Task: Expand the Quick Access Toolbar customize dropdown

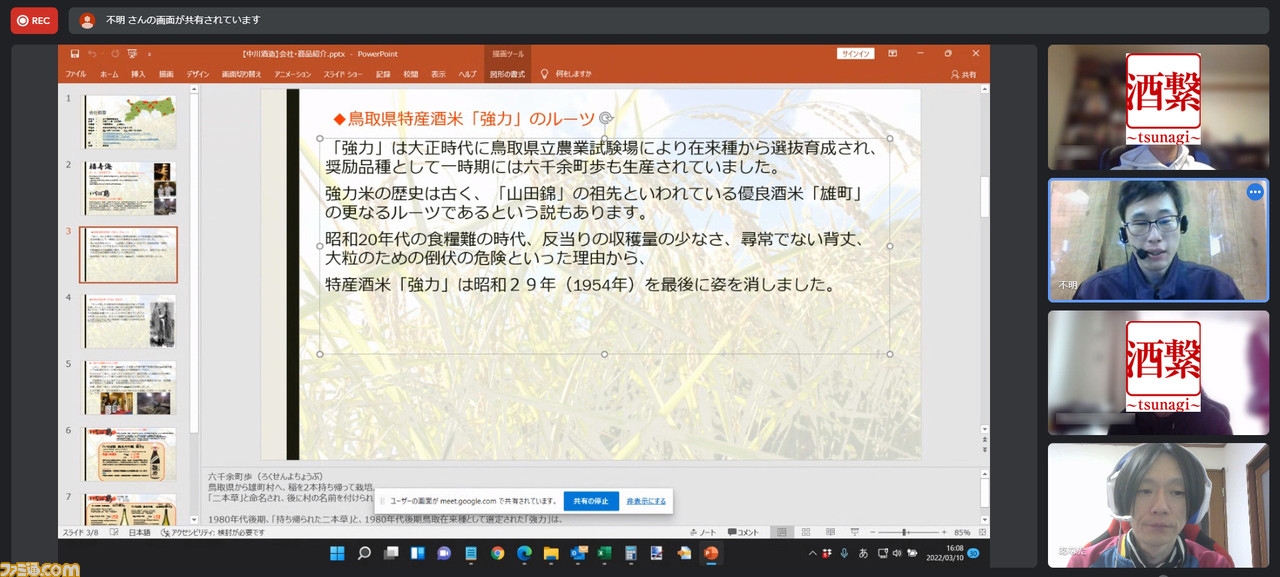Action: [x=149, y=53]
